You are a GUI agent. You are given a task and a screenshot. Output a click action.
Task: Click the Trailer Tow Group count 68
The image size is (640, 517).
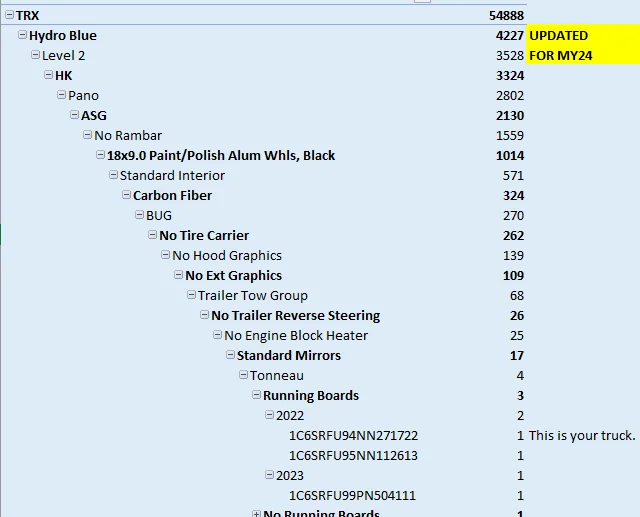pos(517,295)
